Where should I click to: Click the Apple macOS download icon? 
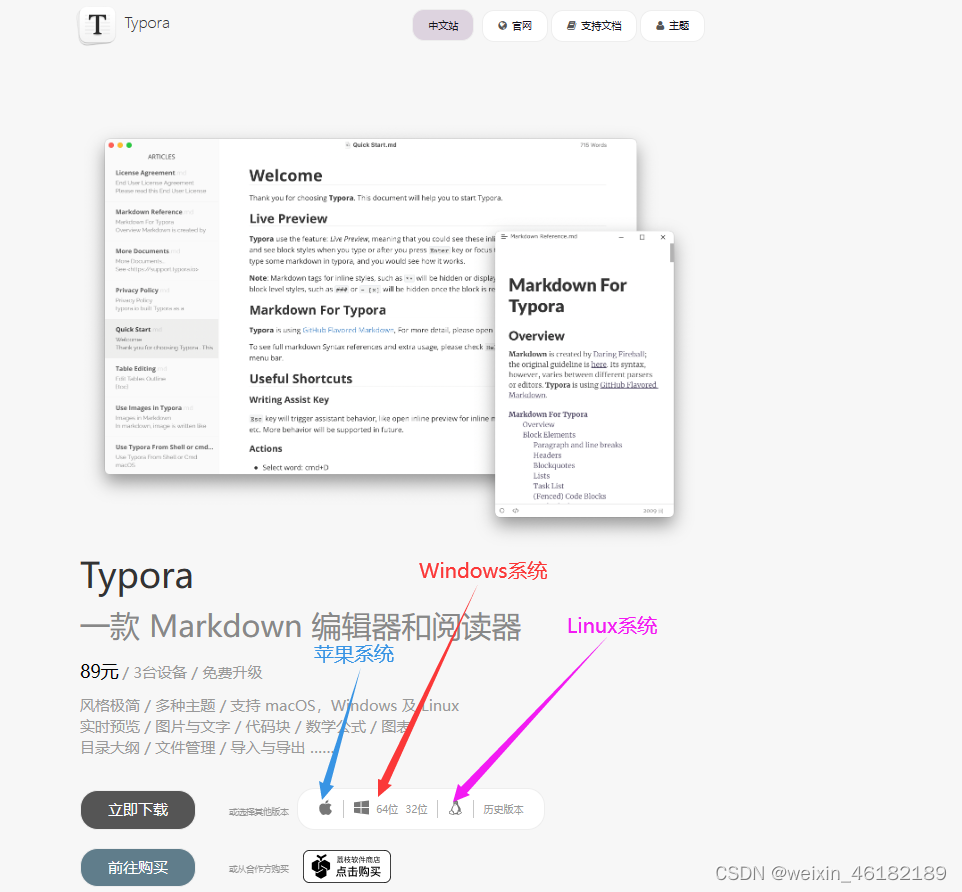325,808
